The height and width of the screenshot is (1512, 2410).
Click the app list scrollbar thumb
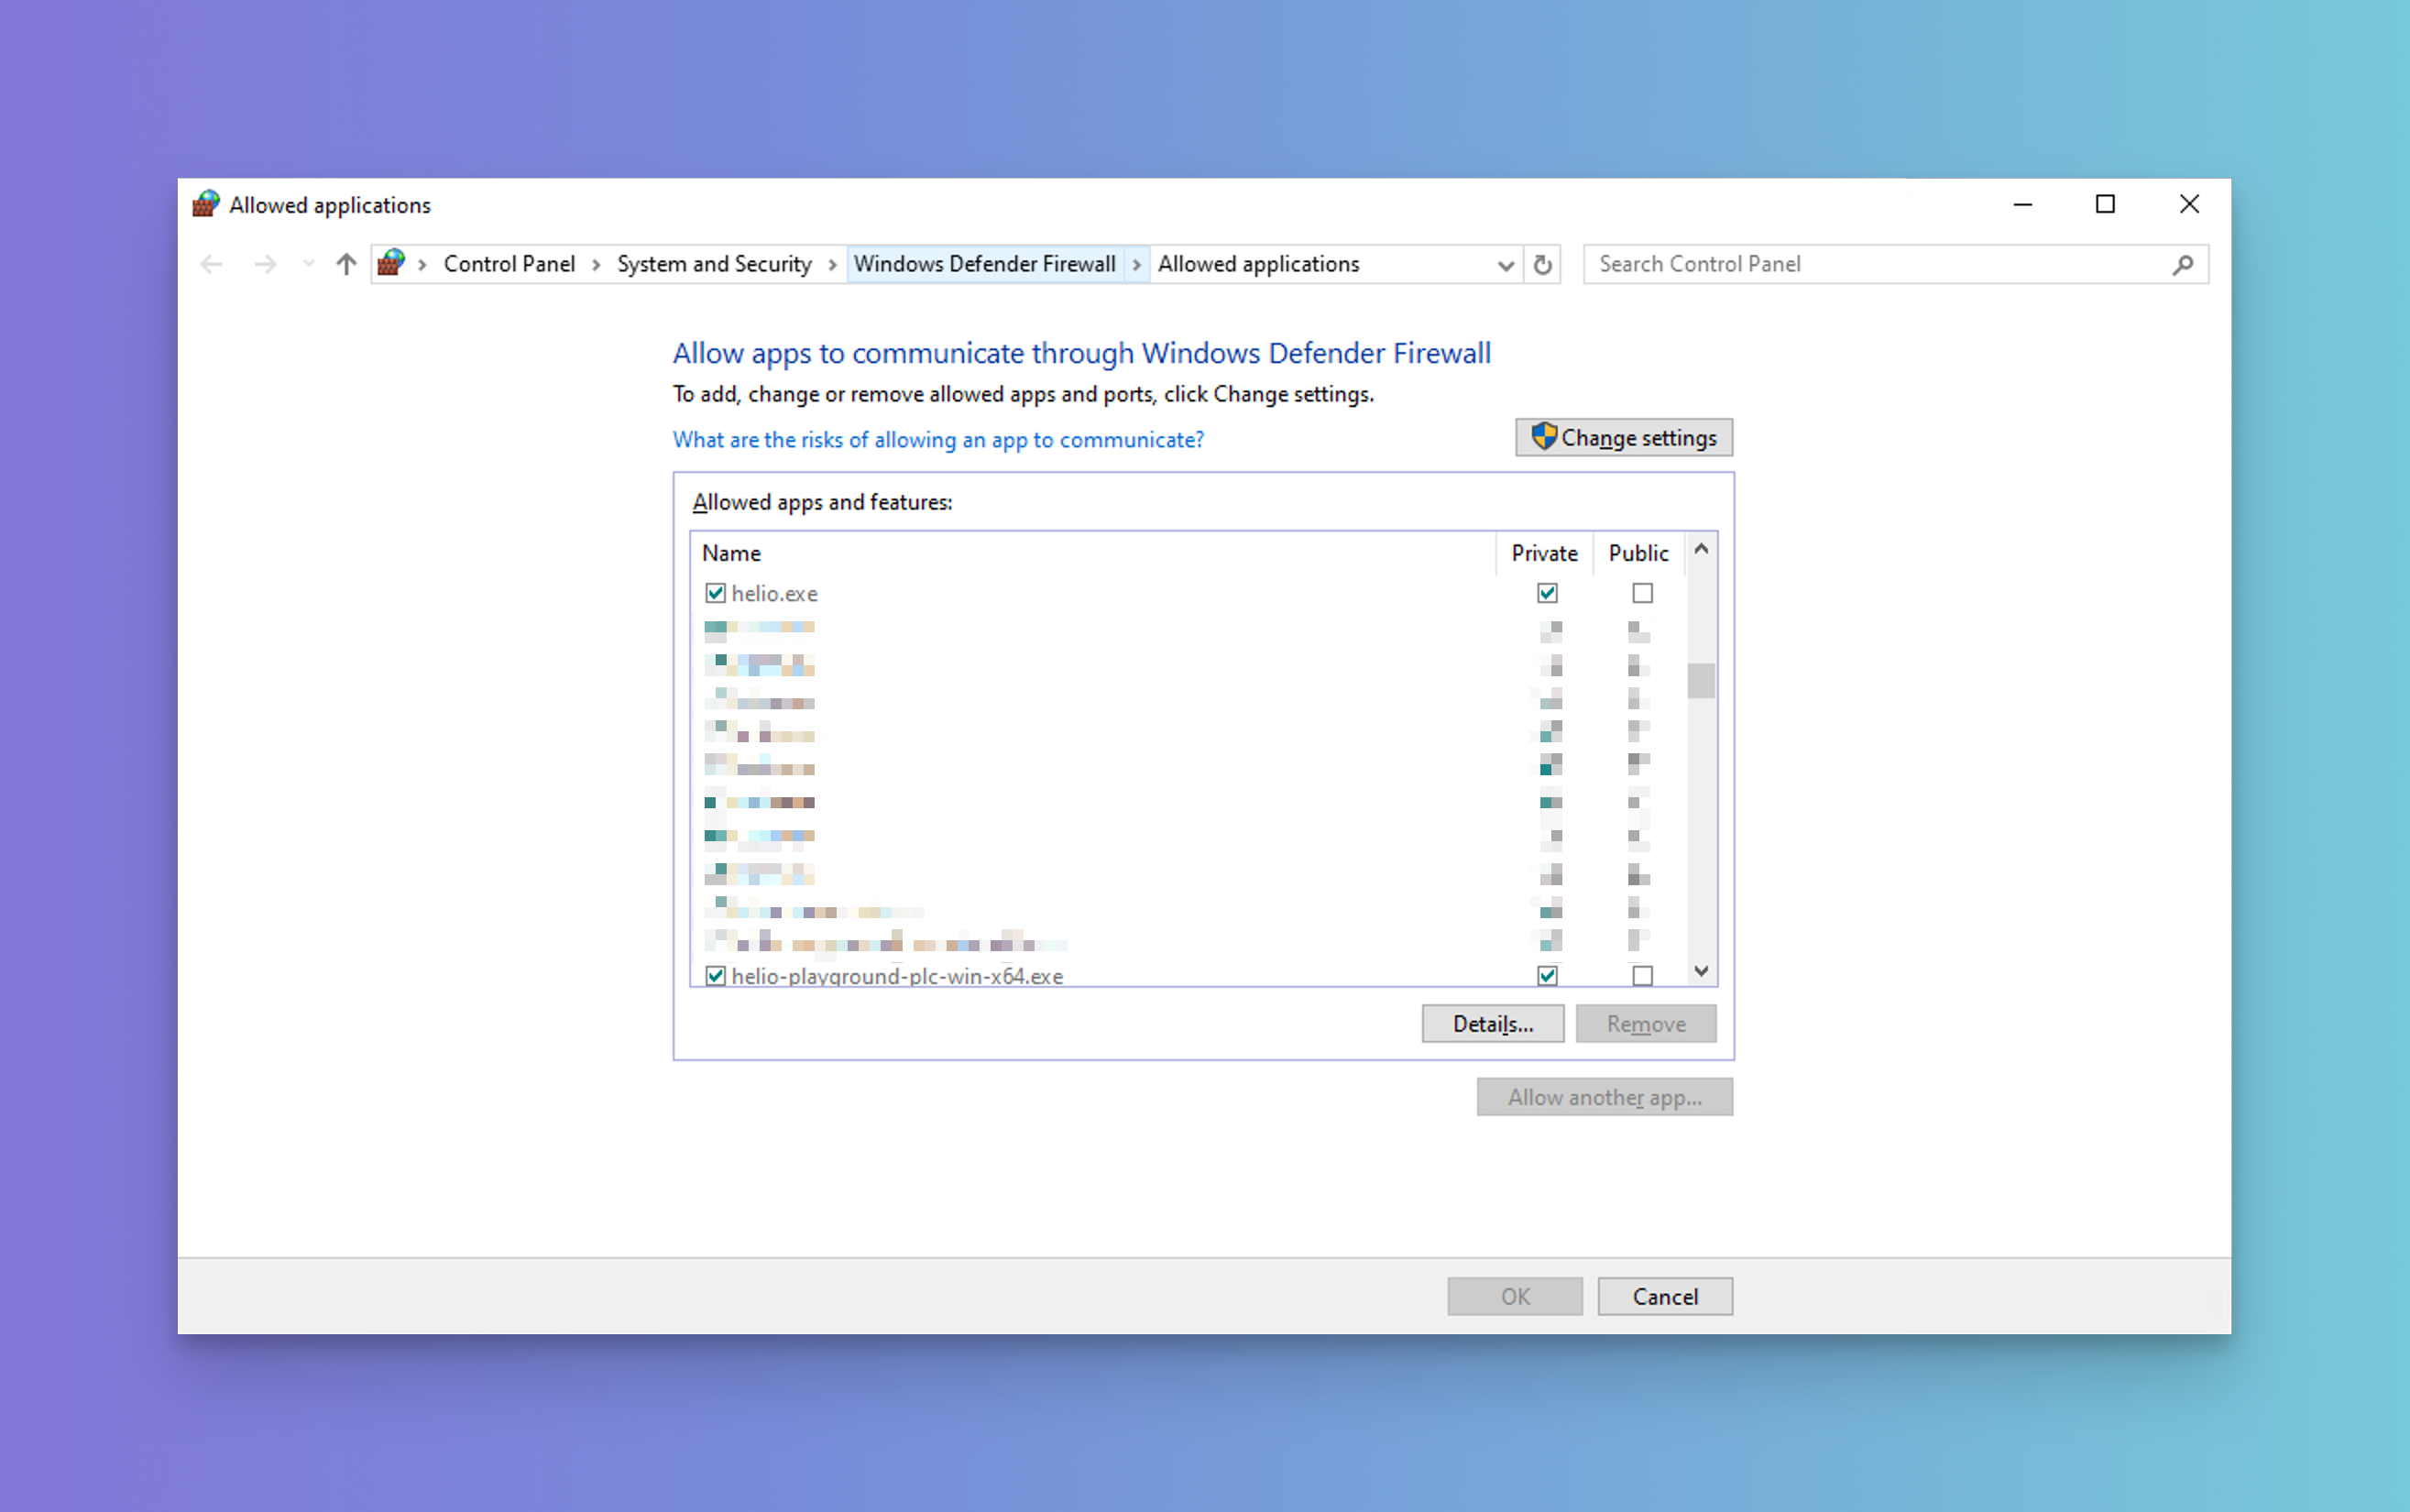[x=1700, y=681]
